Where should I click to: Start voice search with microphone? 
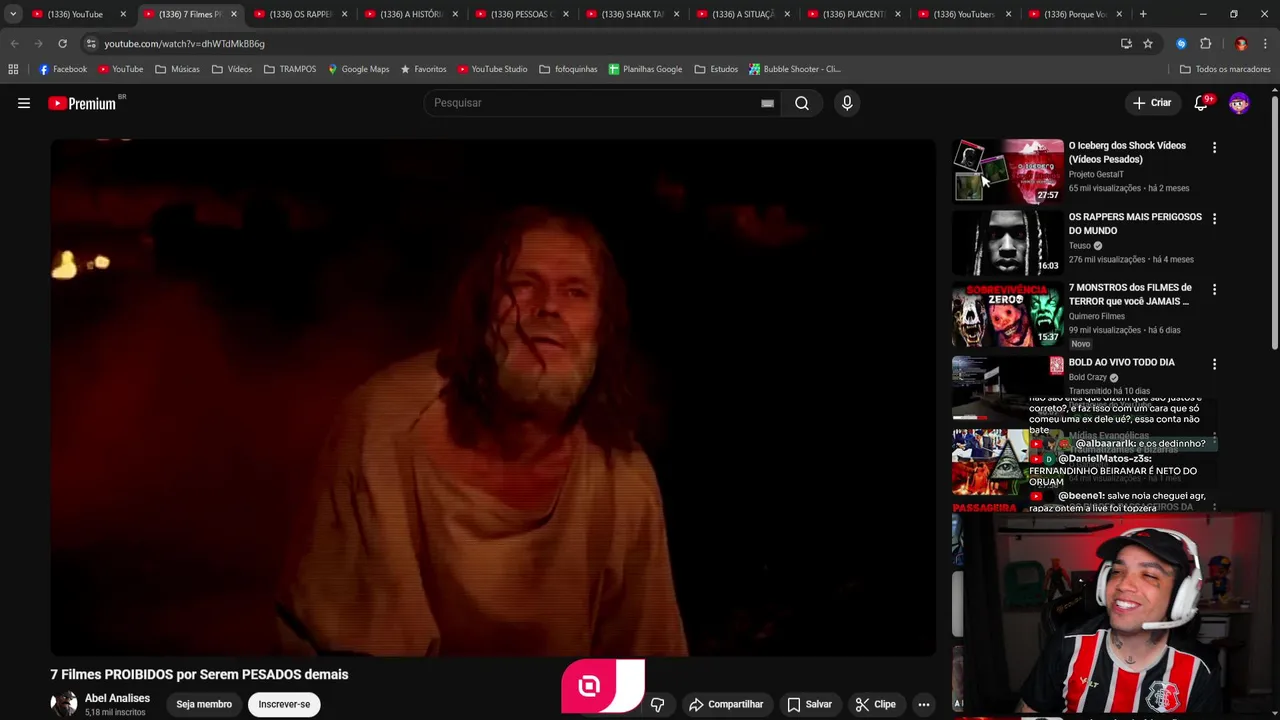(x=847, y=103)
